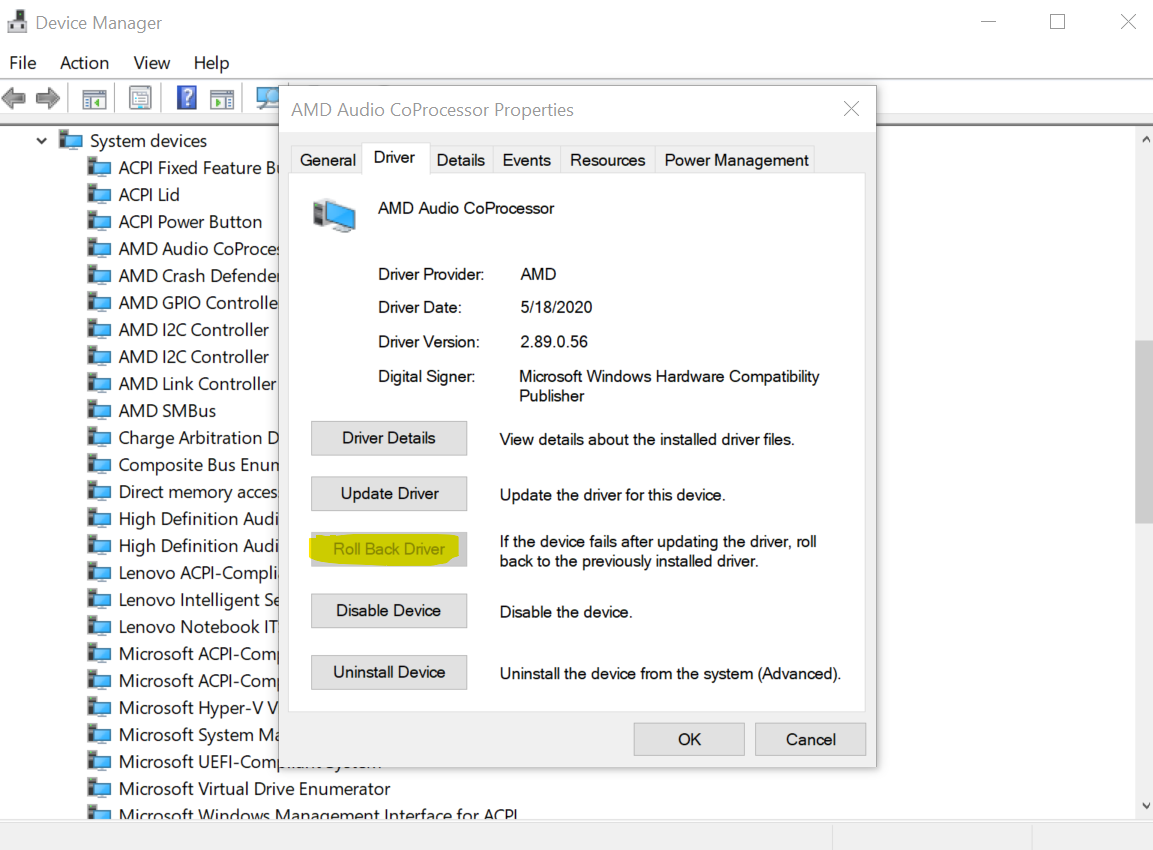This screenshot has height=850, width=1153.
Task: Click the Action Pane toolbar icon
Action: 222,98
